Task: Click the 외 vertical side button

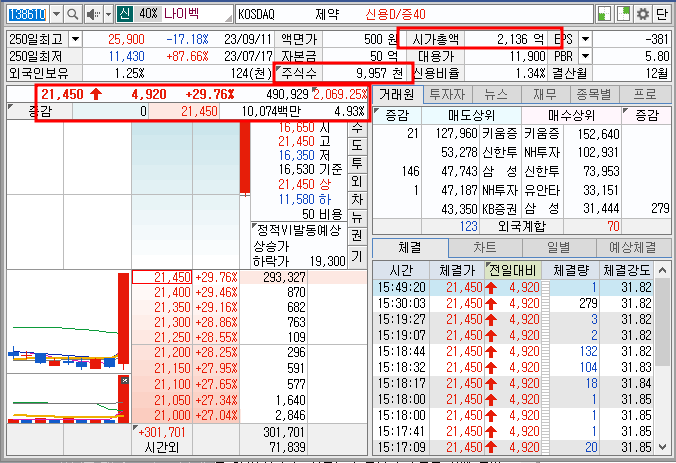Action: (357, 181)
